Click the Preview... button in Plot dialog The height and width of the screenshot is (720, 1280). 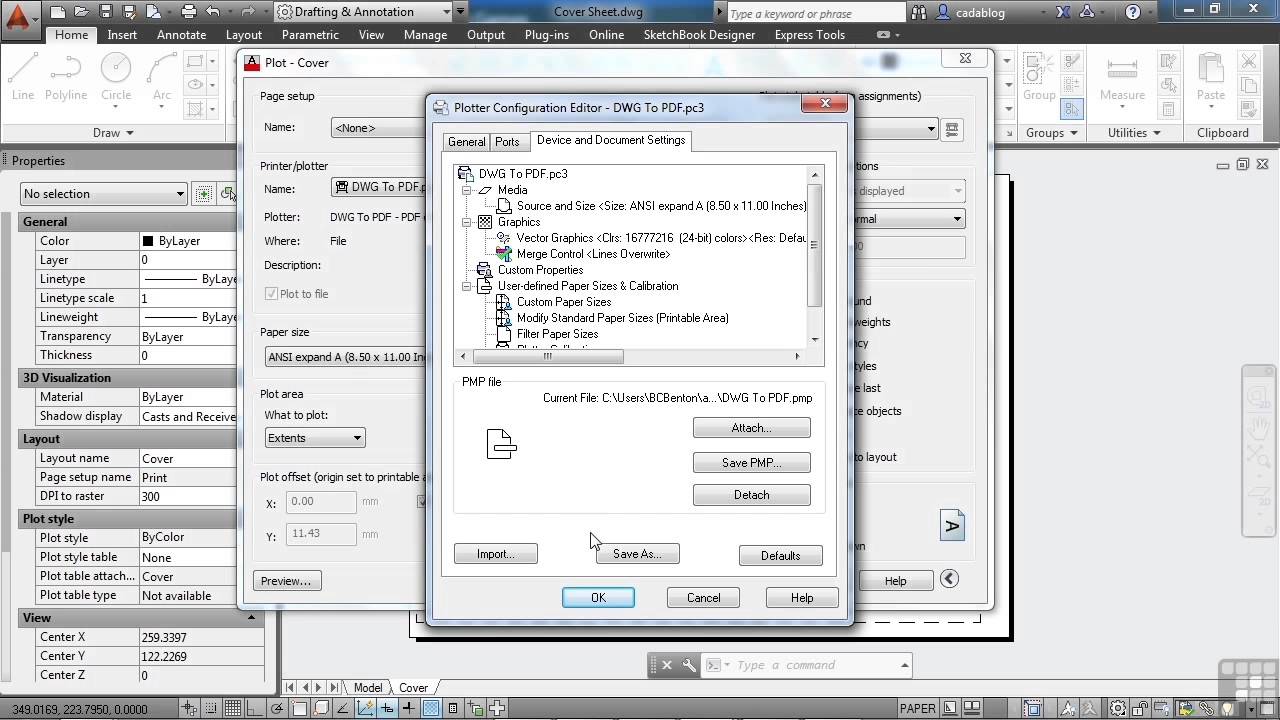[286, 581]
